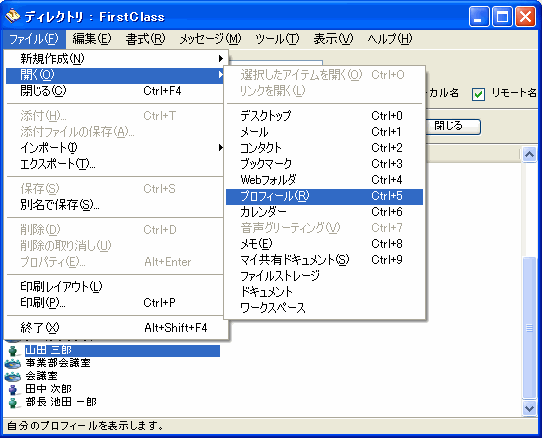Screen dimensions: 542x438
Task: Click the 閉じる button
Action: [452, 126]
